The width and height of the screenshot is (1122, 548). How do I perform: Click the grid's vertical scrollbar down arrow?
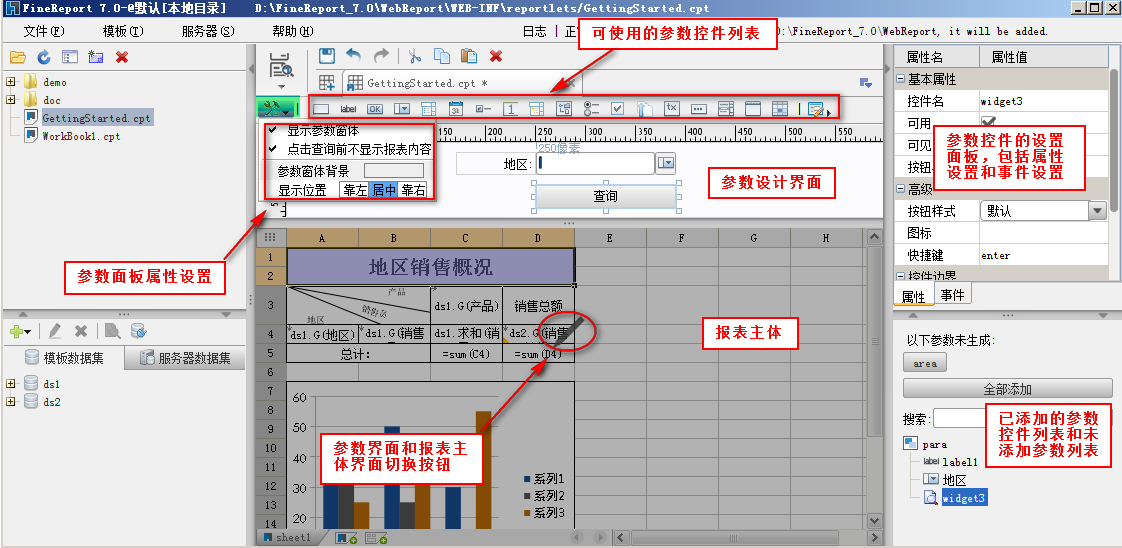873,522
